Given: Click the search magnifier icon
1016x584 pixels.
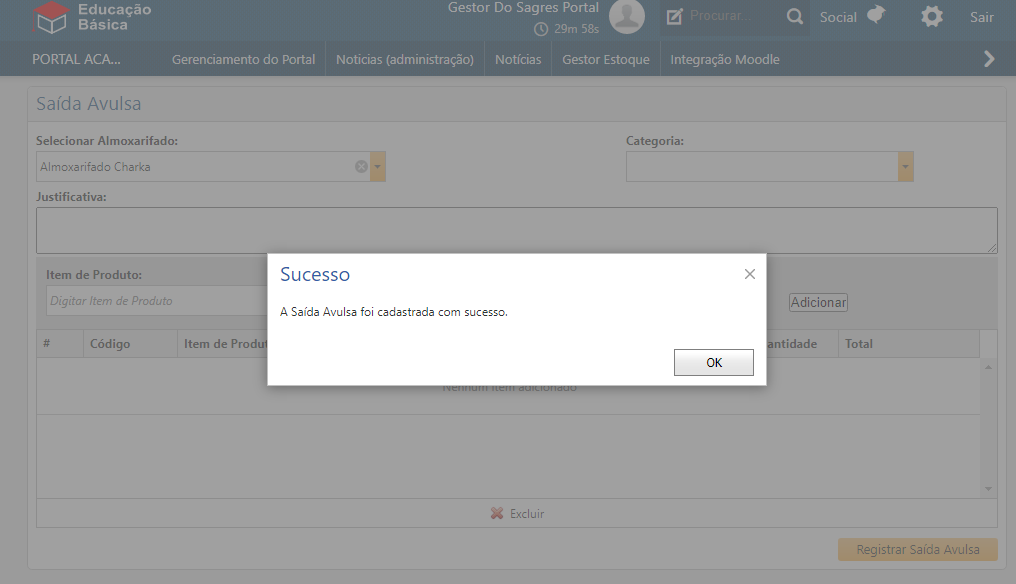Looking at the screenshot, I should 794,17.
